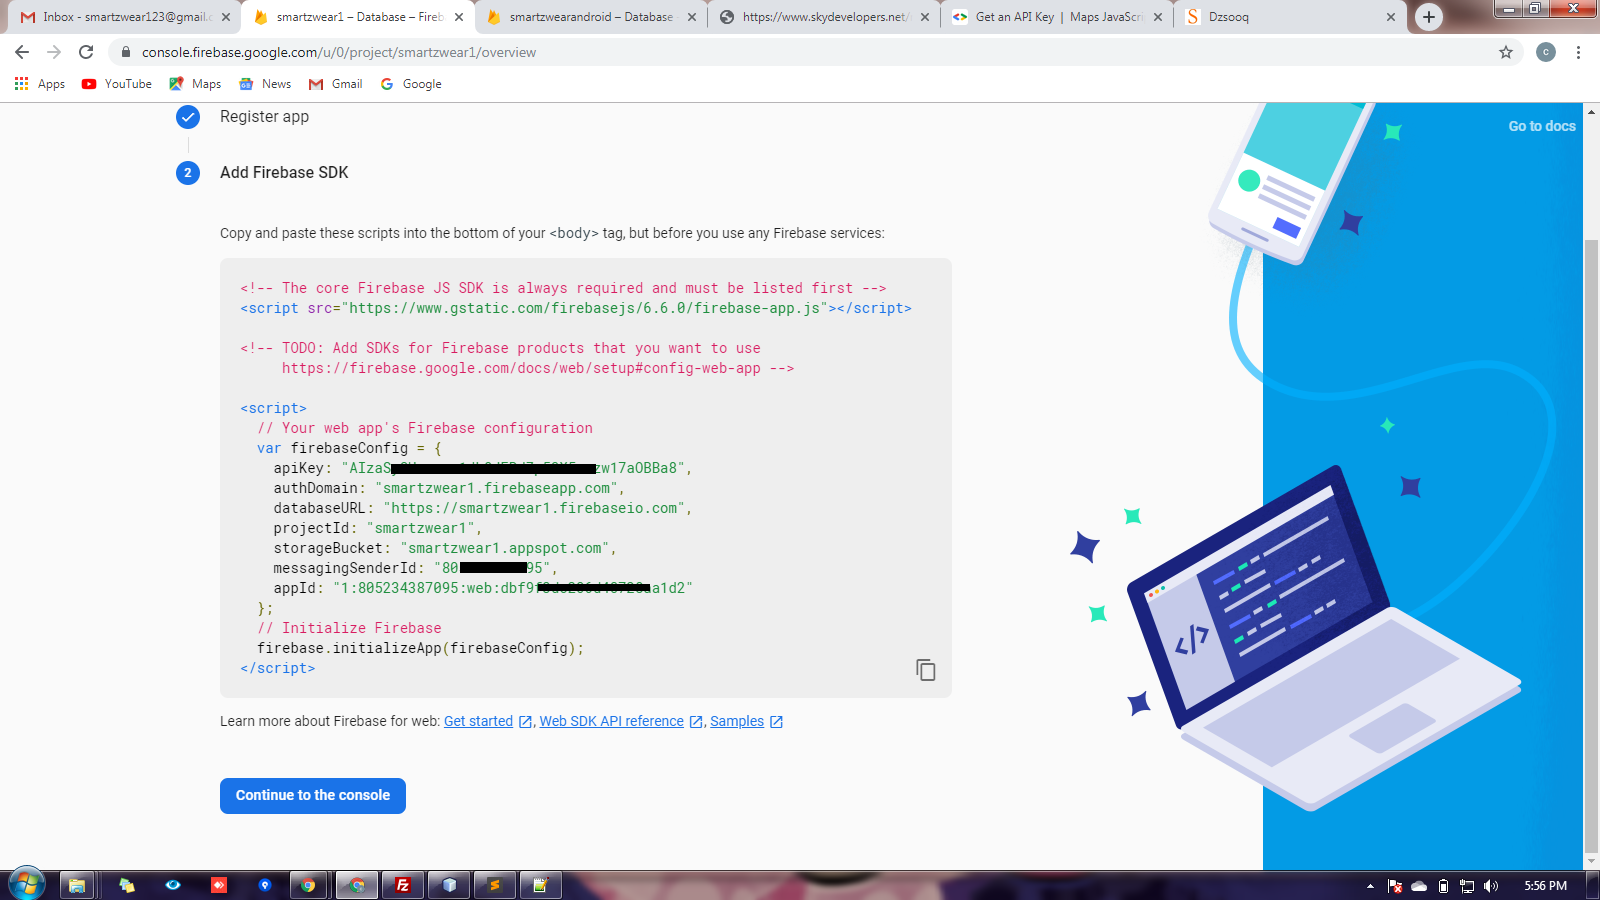Click the Add Firebase SDK step heading
The height and width of the screenshot is (900, 1600).
pyautogui.click(x=284, y=173)
